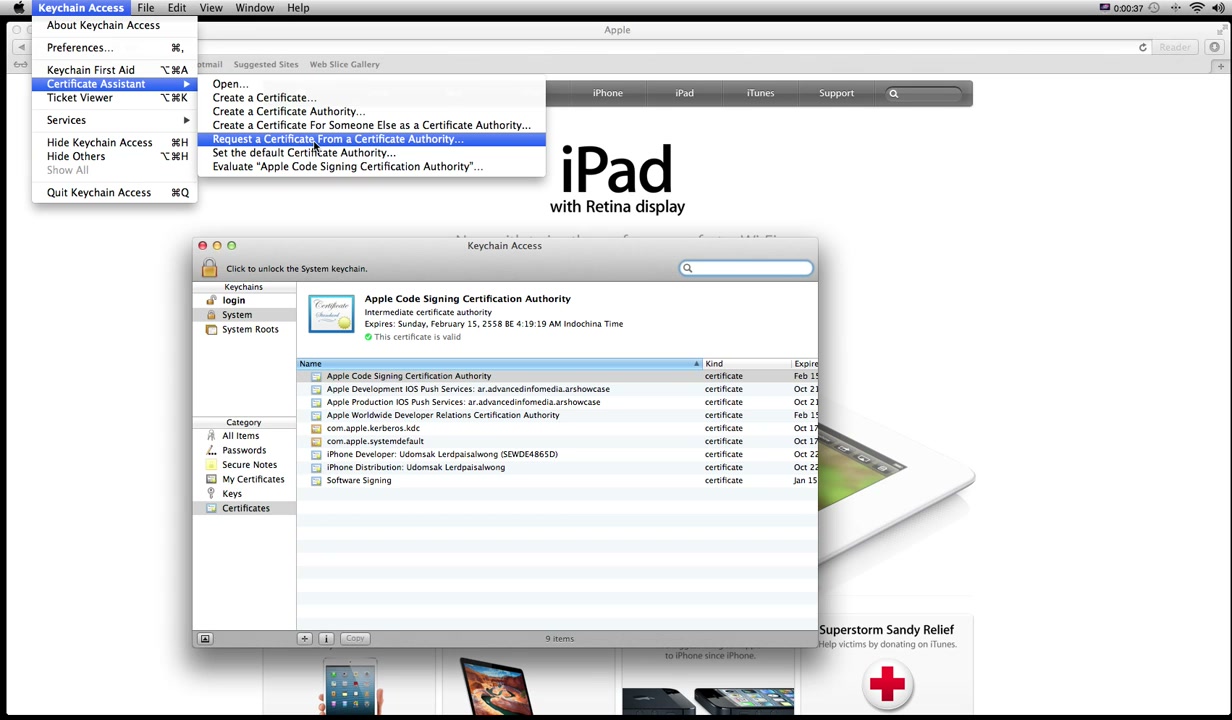Viewport: 1232px width, 720px height.
Task: Choose Create a Certificate For Someone Else
Action: (x=372, y=125)
